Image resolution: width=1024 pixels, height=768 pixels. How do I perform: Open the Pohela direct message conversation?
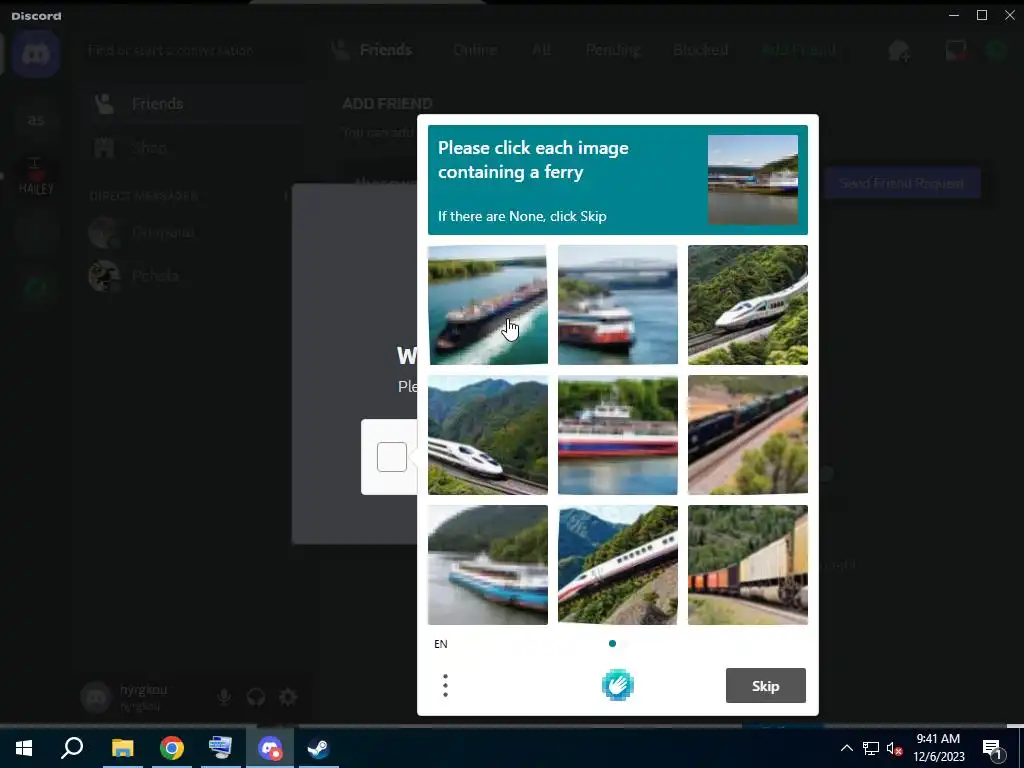point(194,276)
